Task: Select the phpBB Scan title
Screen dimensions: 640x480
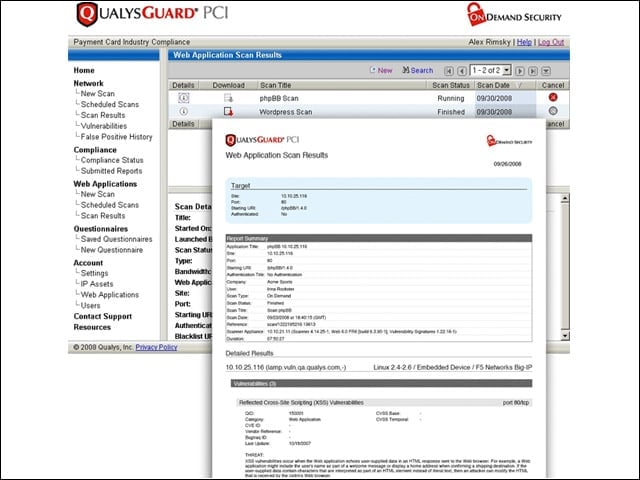Action: click(x=279, y=98)
